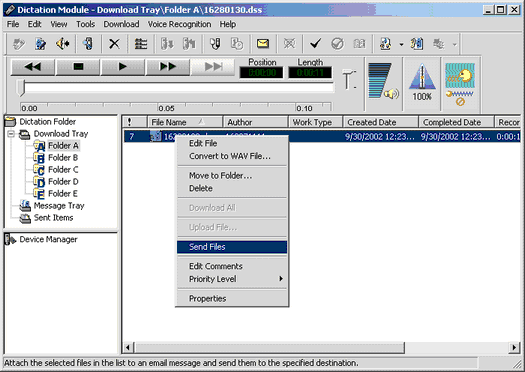Open the Voice Recognition menu
Screen dimensions: 525x372
179,24
